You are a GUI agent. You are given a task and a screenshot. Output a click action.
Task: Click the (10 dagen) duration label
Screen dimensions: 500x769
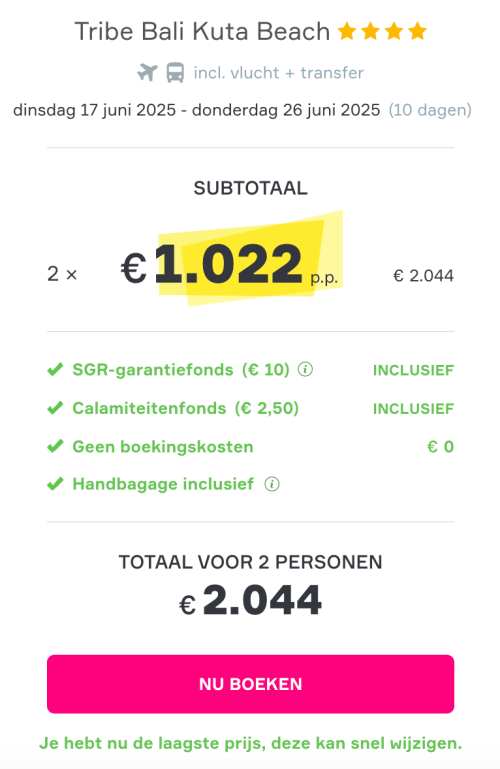tap(430, 110)
